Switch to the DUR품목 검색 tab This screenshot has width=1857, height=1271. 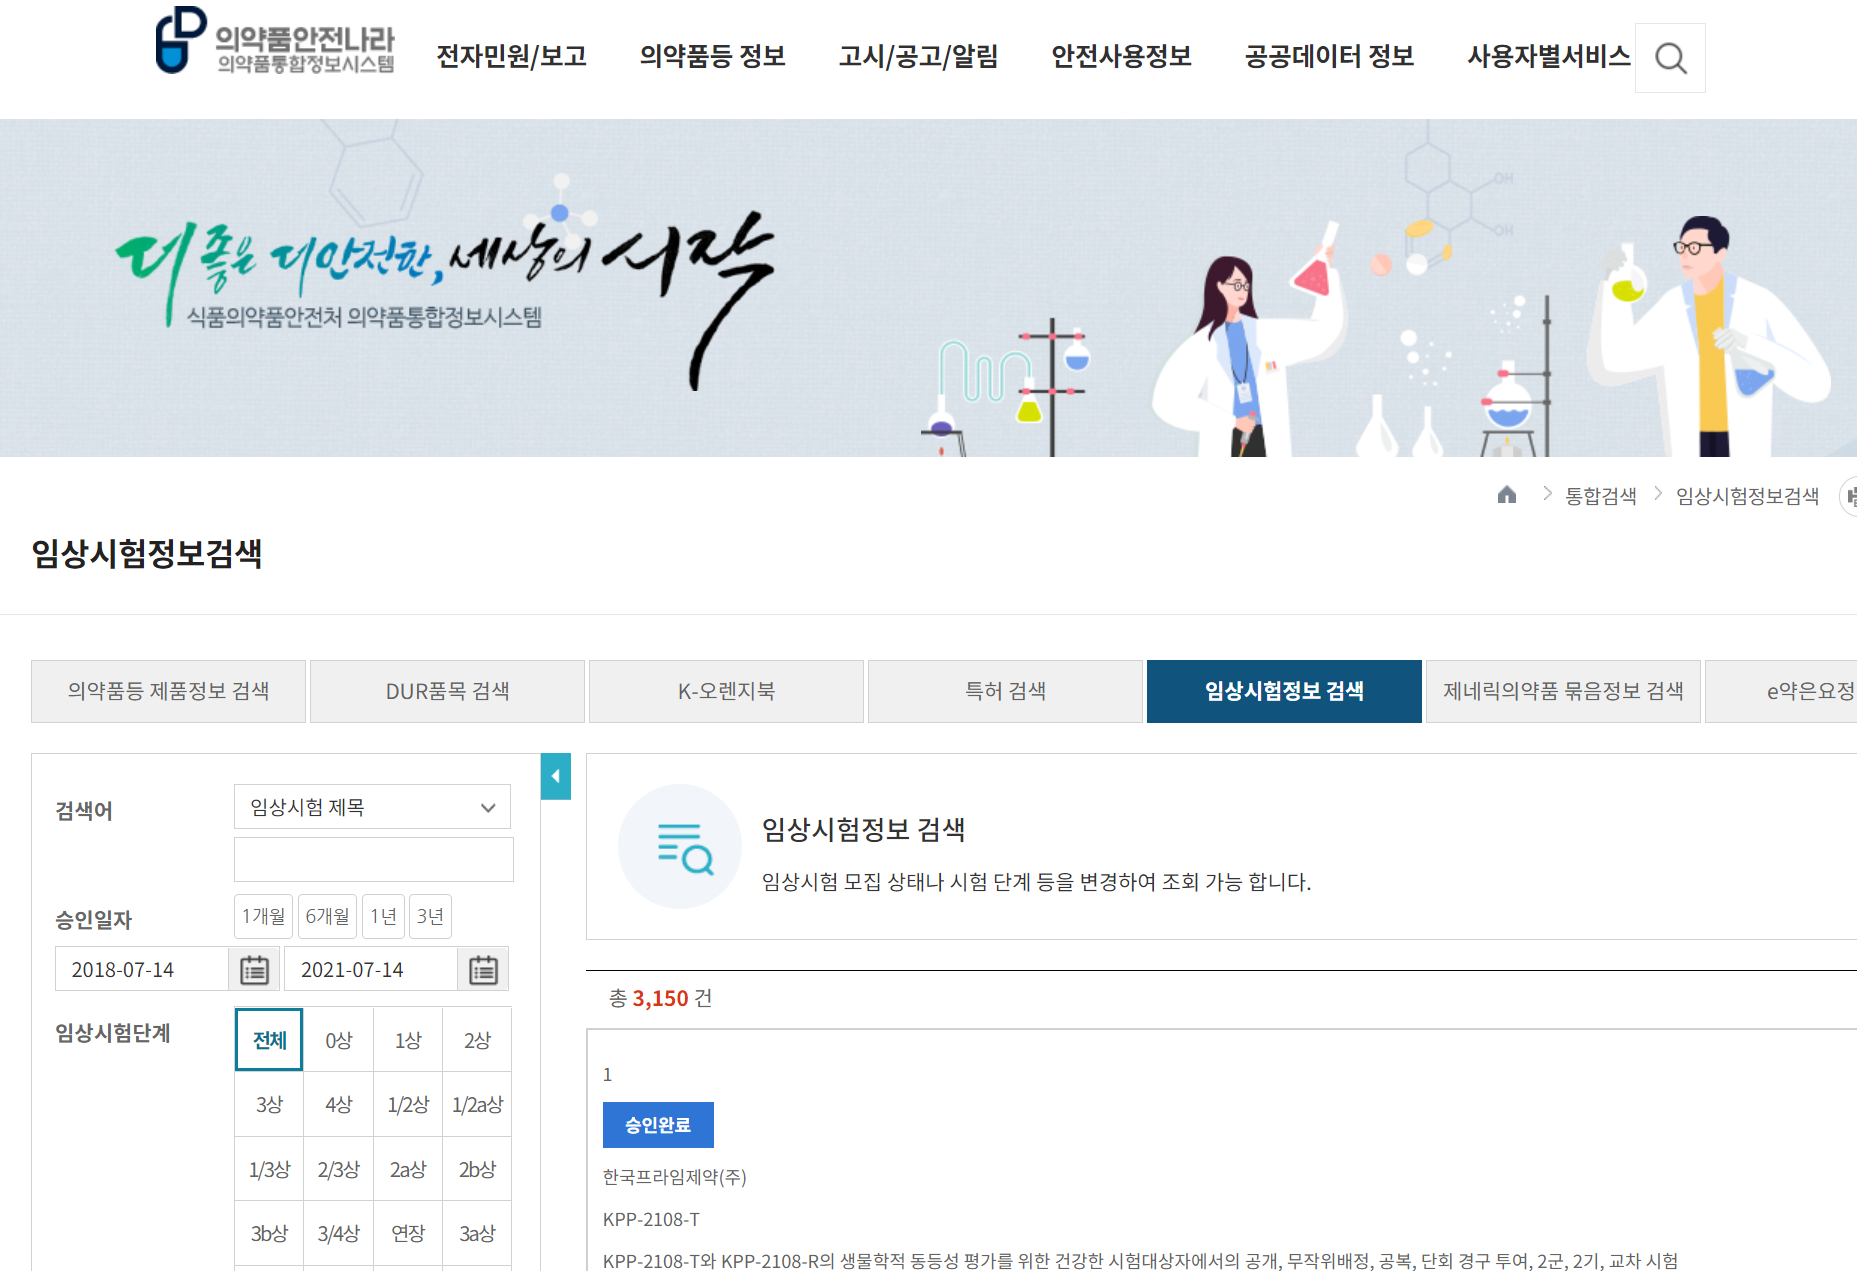[x=447, y=691]
